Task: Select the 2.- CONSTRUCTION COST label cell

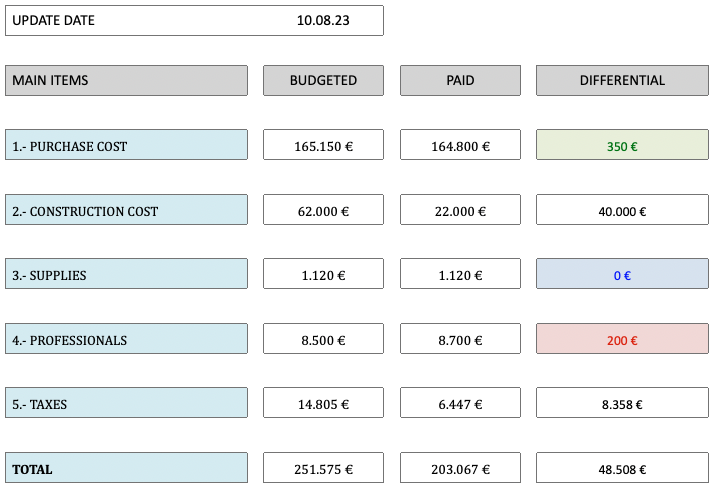Action: [126, 211]
